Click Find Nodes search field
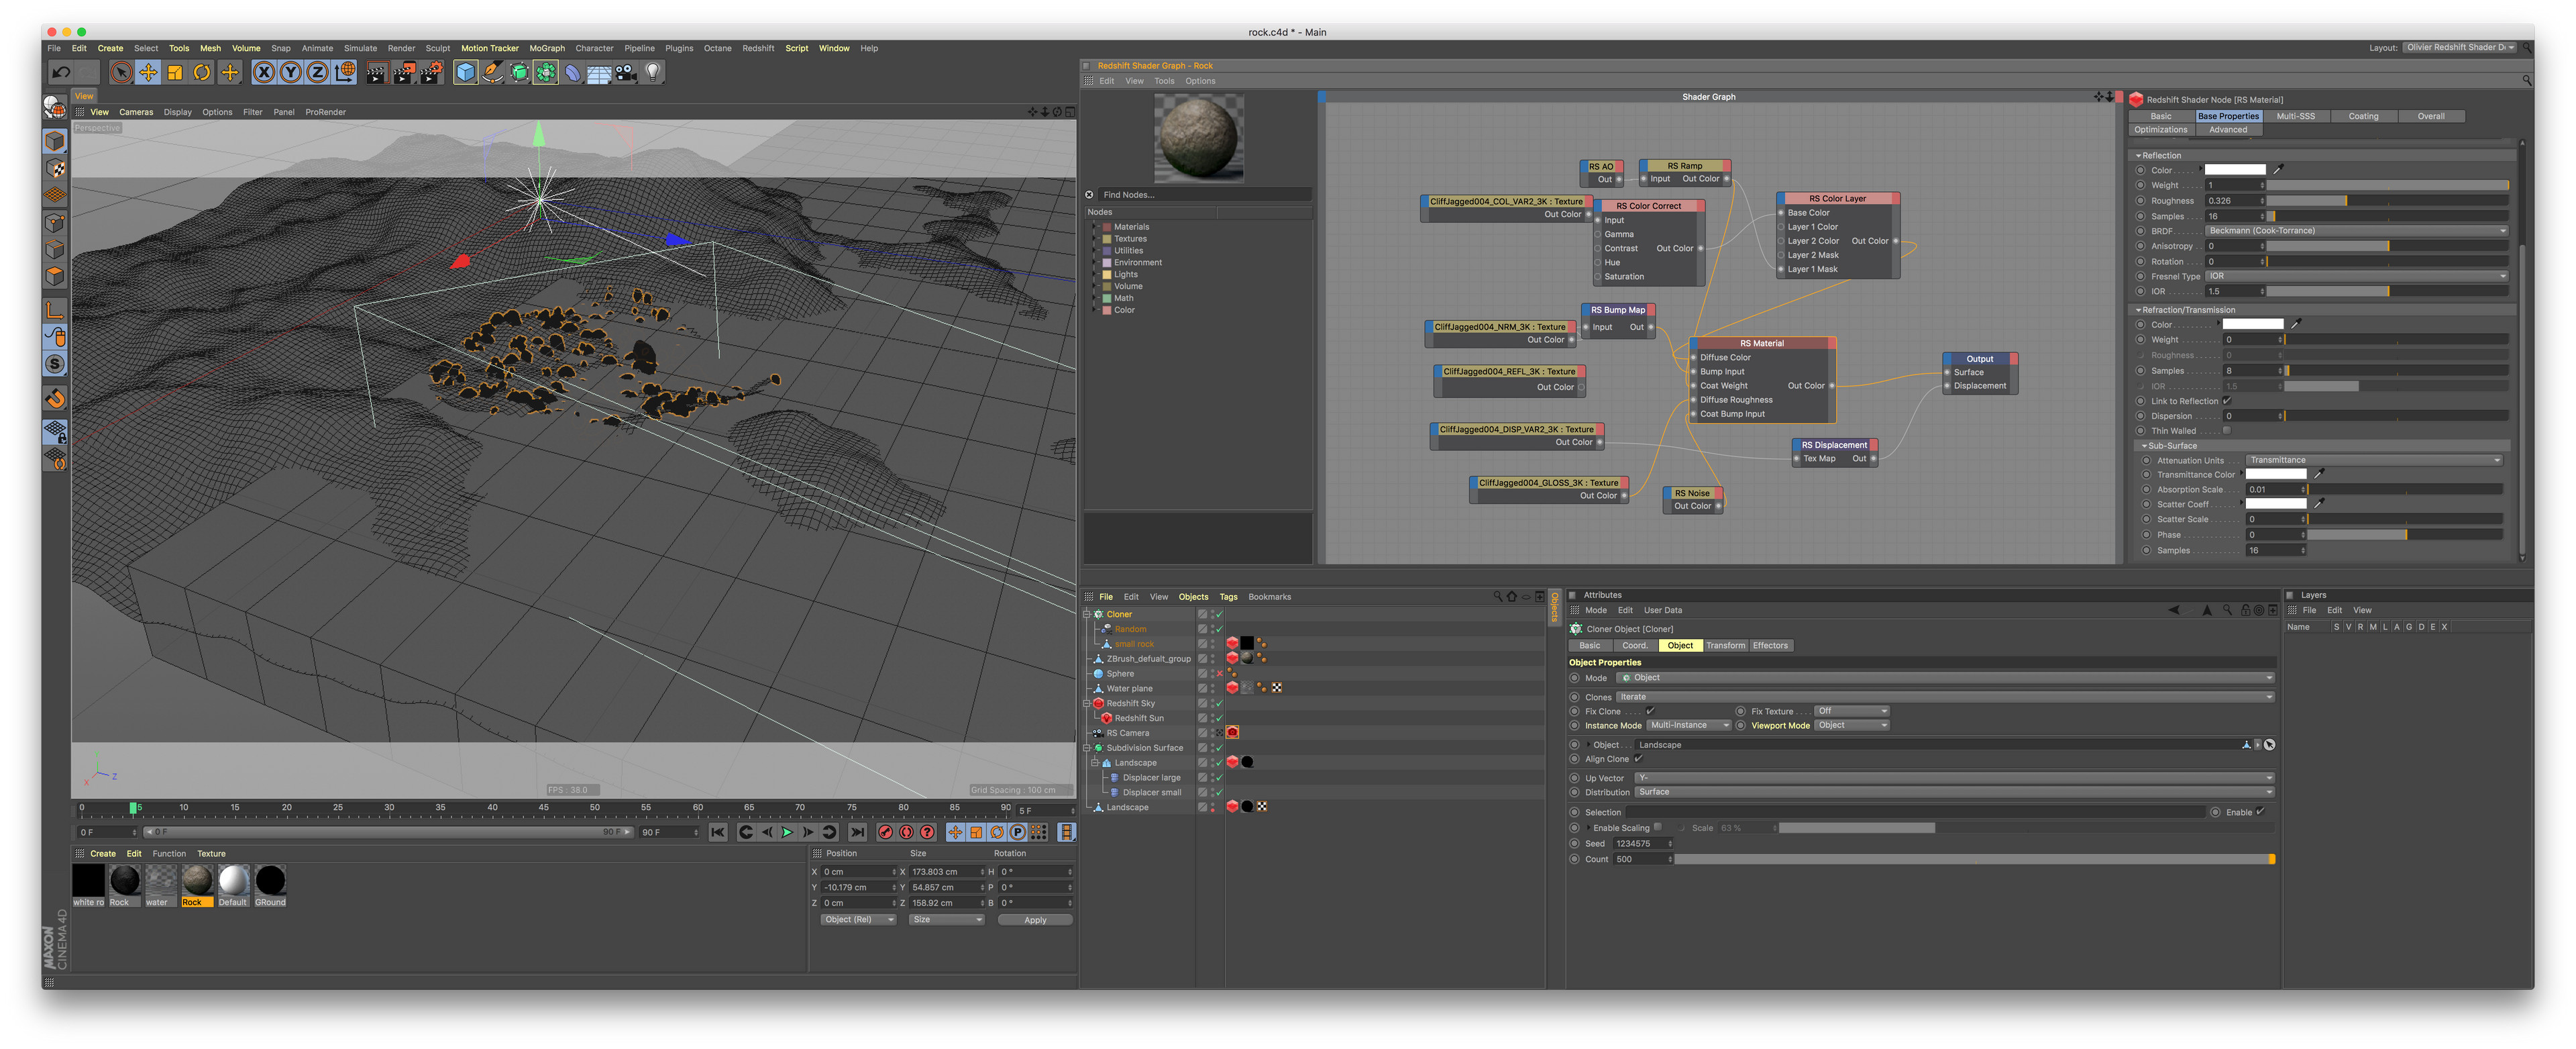 click(x=1204, y=195)
